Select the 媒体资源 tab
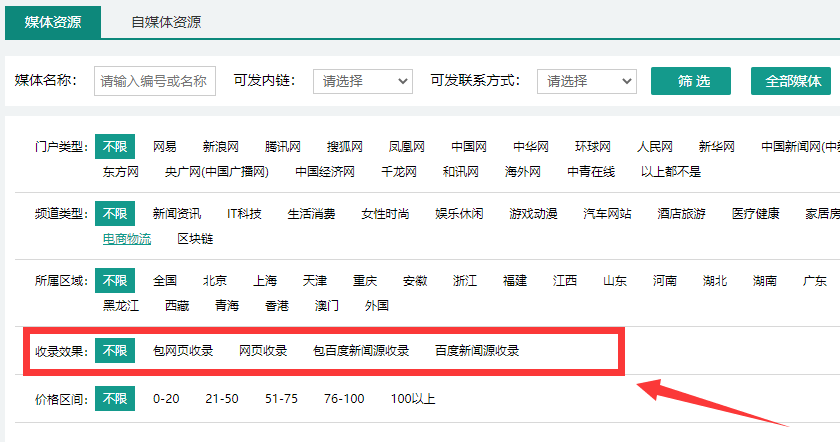Viewport: 840px width, 442px height. tap(52, 21)
